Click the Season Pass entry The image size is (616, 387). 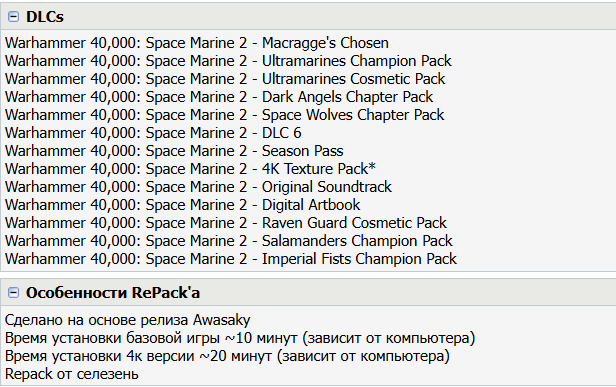[174, 151]
